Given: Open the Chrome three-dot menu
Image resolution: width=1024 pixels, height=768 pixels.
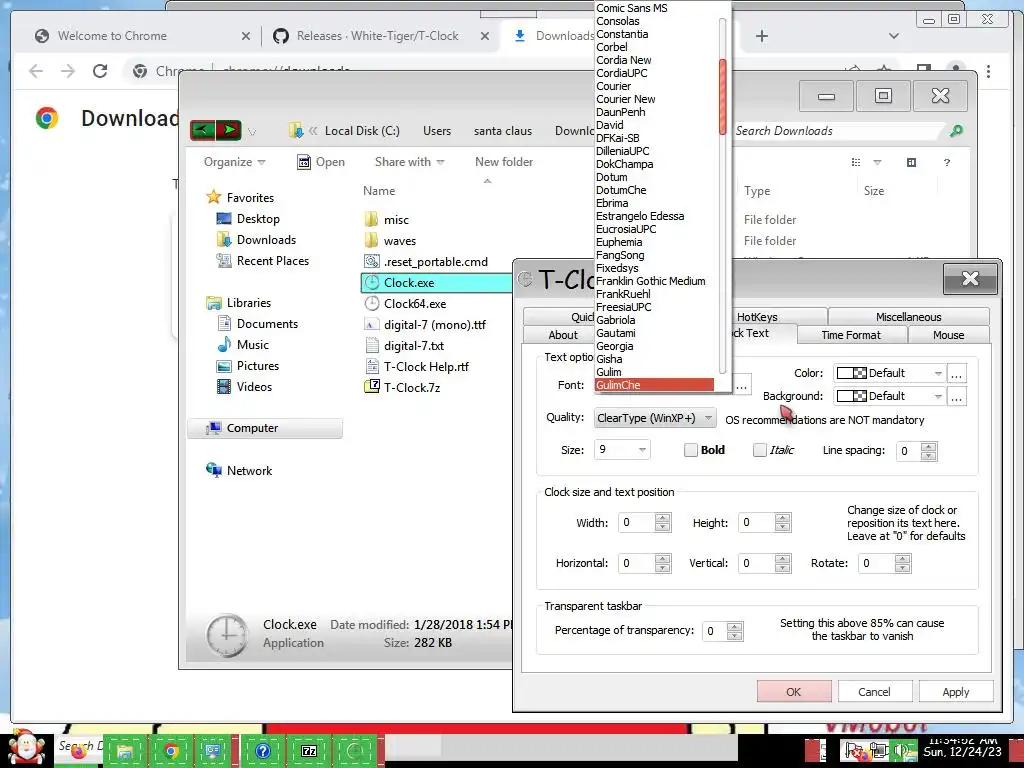Looking at the screenshot, I should 988,71.
